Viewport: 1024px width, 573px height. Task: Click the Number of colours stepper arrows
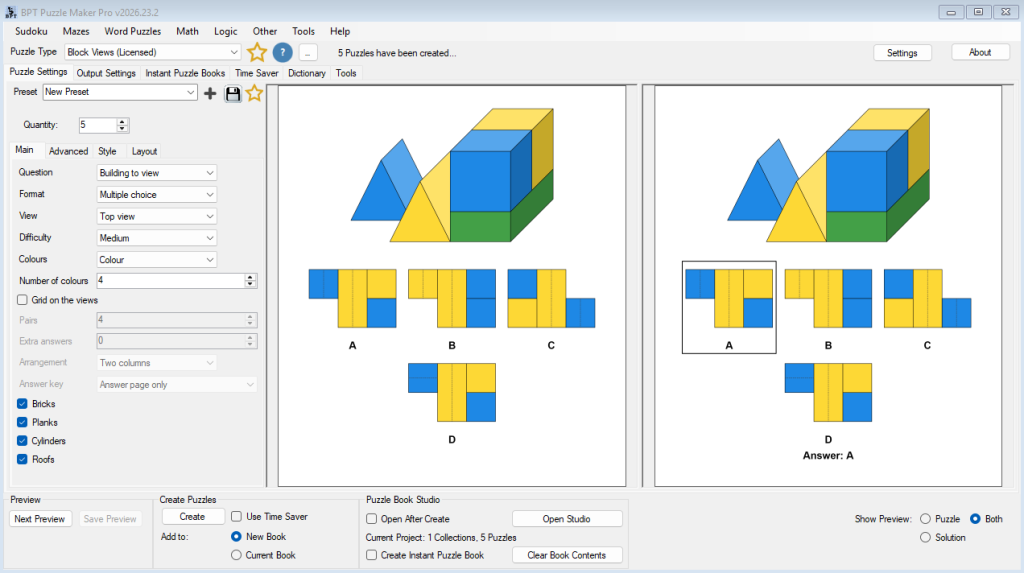click(x=250, y=280)
